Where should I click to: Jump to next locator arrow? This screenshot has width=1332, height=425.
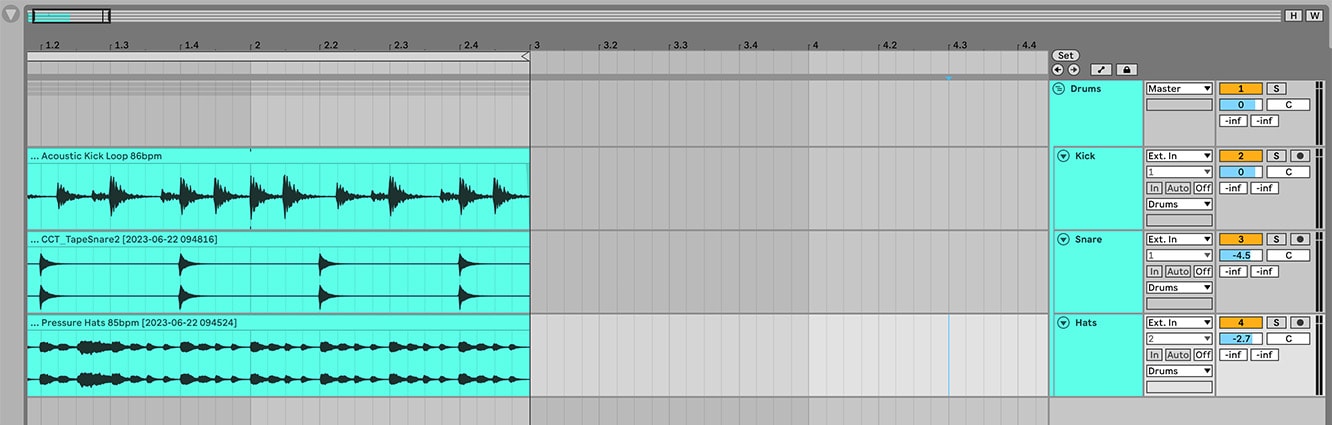pos(1073,70)
